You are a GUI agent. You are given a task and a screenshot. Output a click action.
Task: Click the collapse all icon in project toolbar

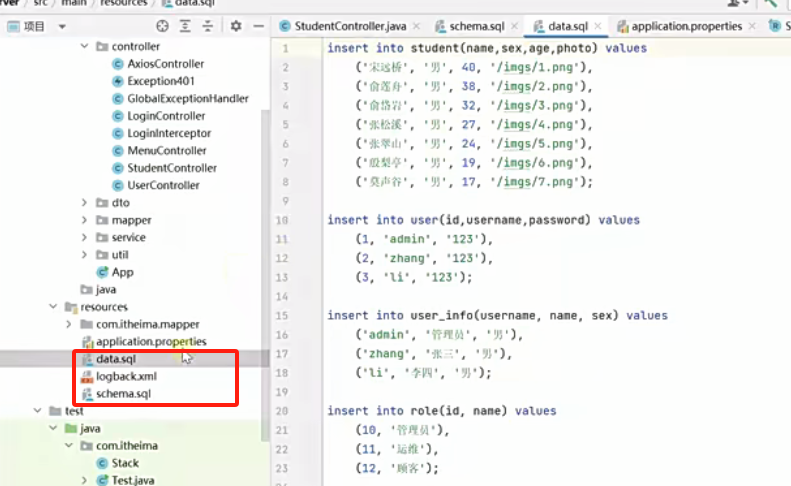tap(208, 26)
